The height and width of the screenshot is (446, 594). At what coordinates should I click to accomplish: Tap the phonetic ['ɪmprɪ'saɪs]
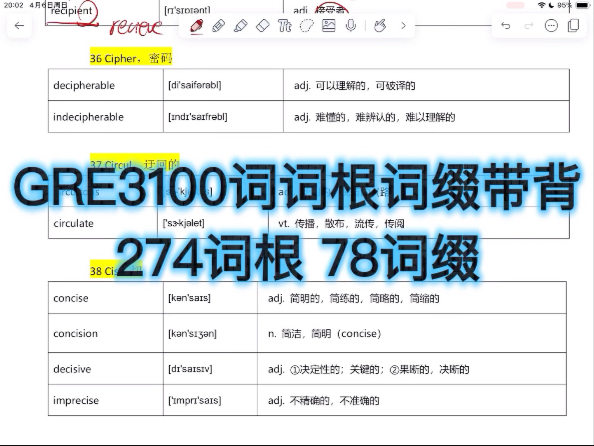pos(195,400)
